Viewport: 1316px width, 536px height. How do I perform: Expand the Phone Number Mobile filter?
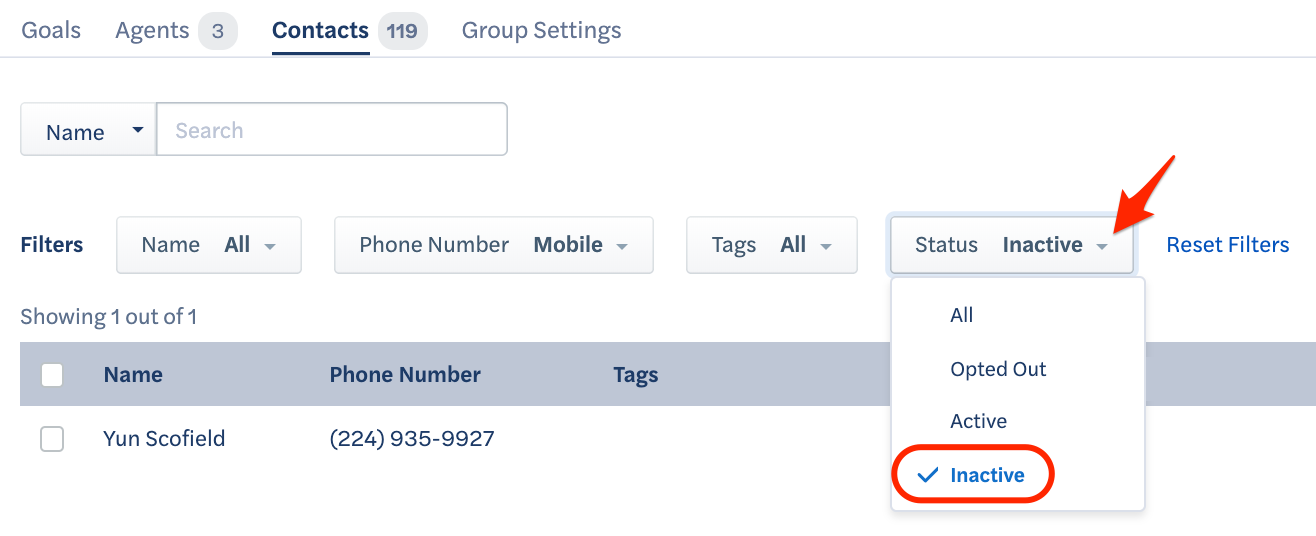coord(494,245)
